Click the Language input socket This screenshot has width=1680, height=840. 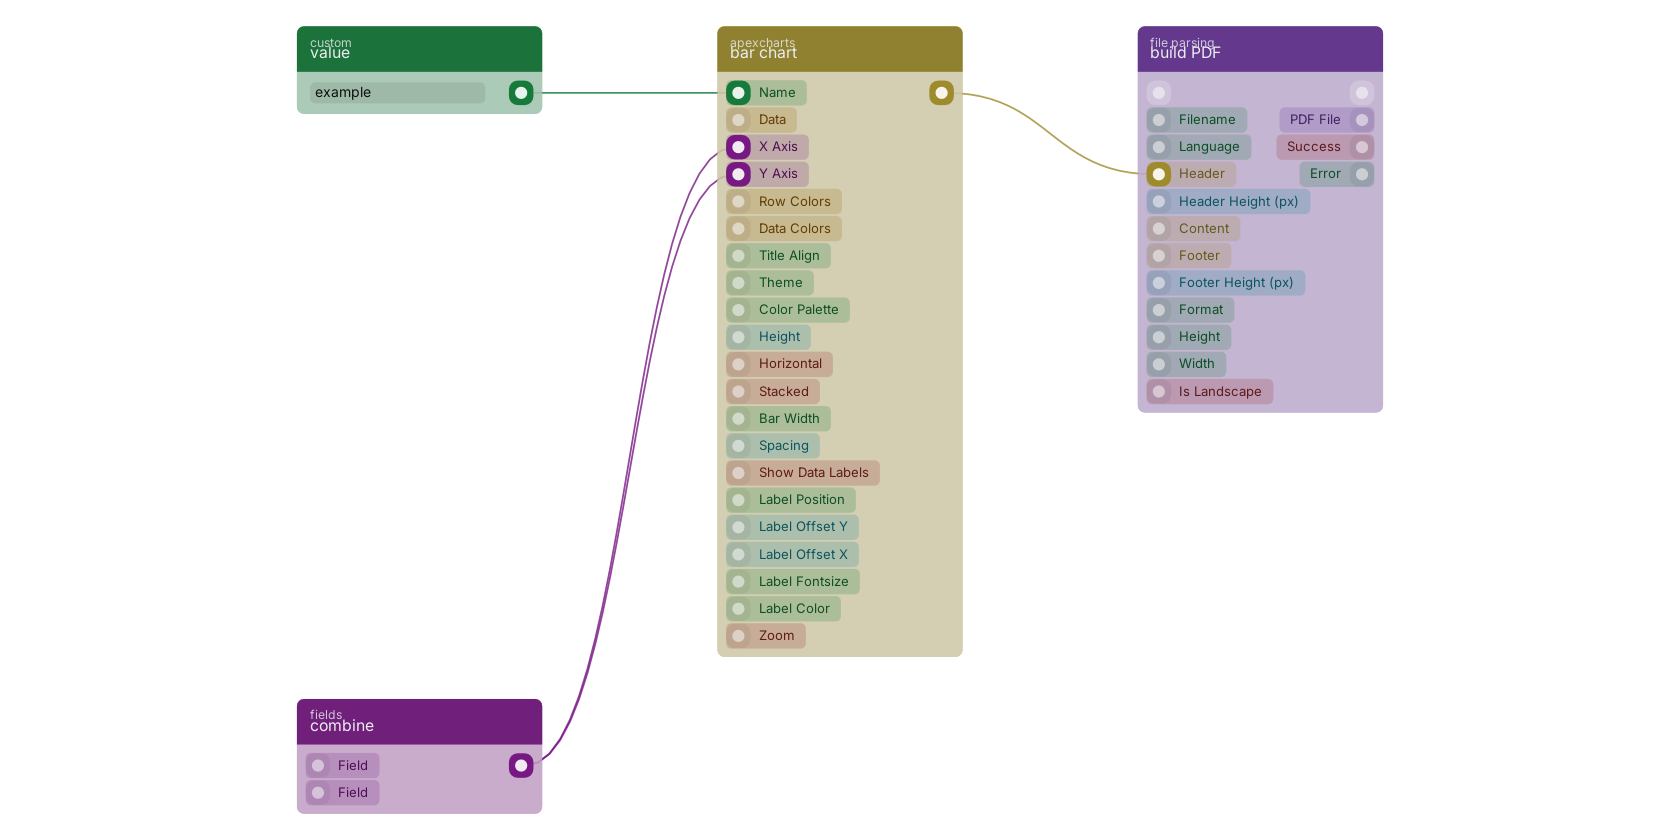click(1159, 147)
